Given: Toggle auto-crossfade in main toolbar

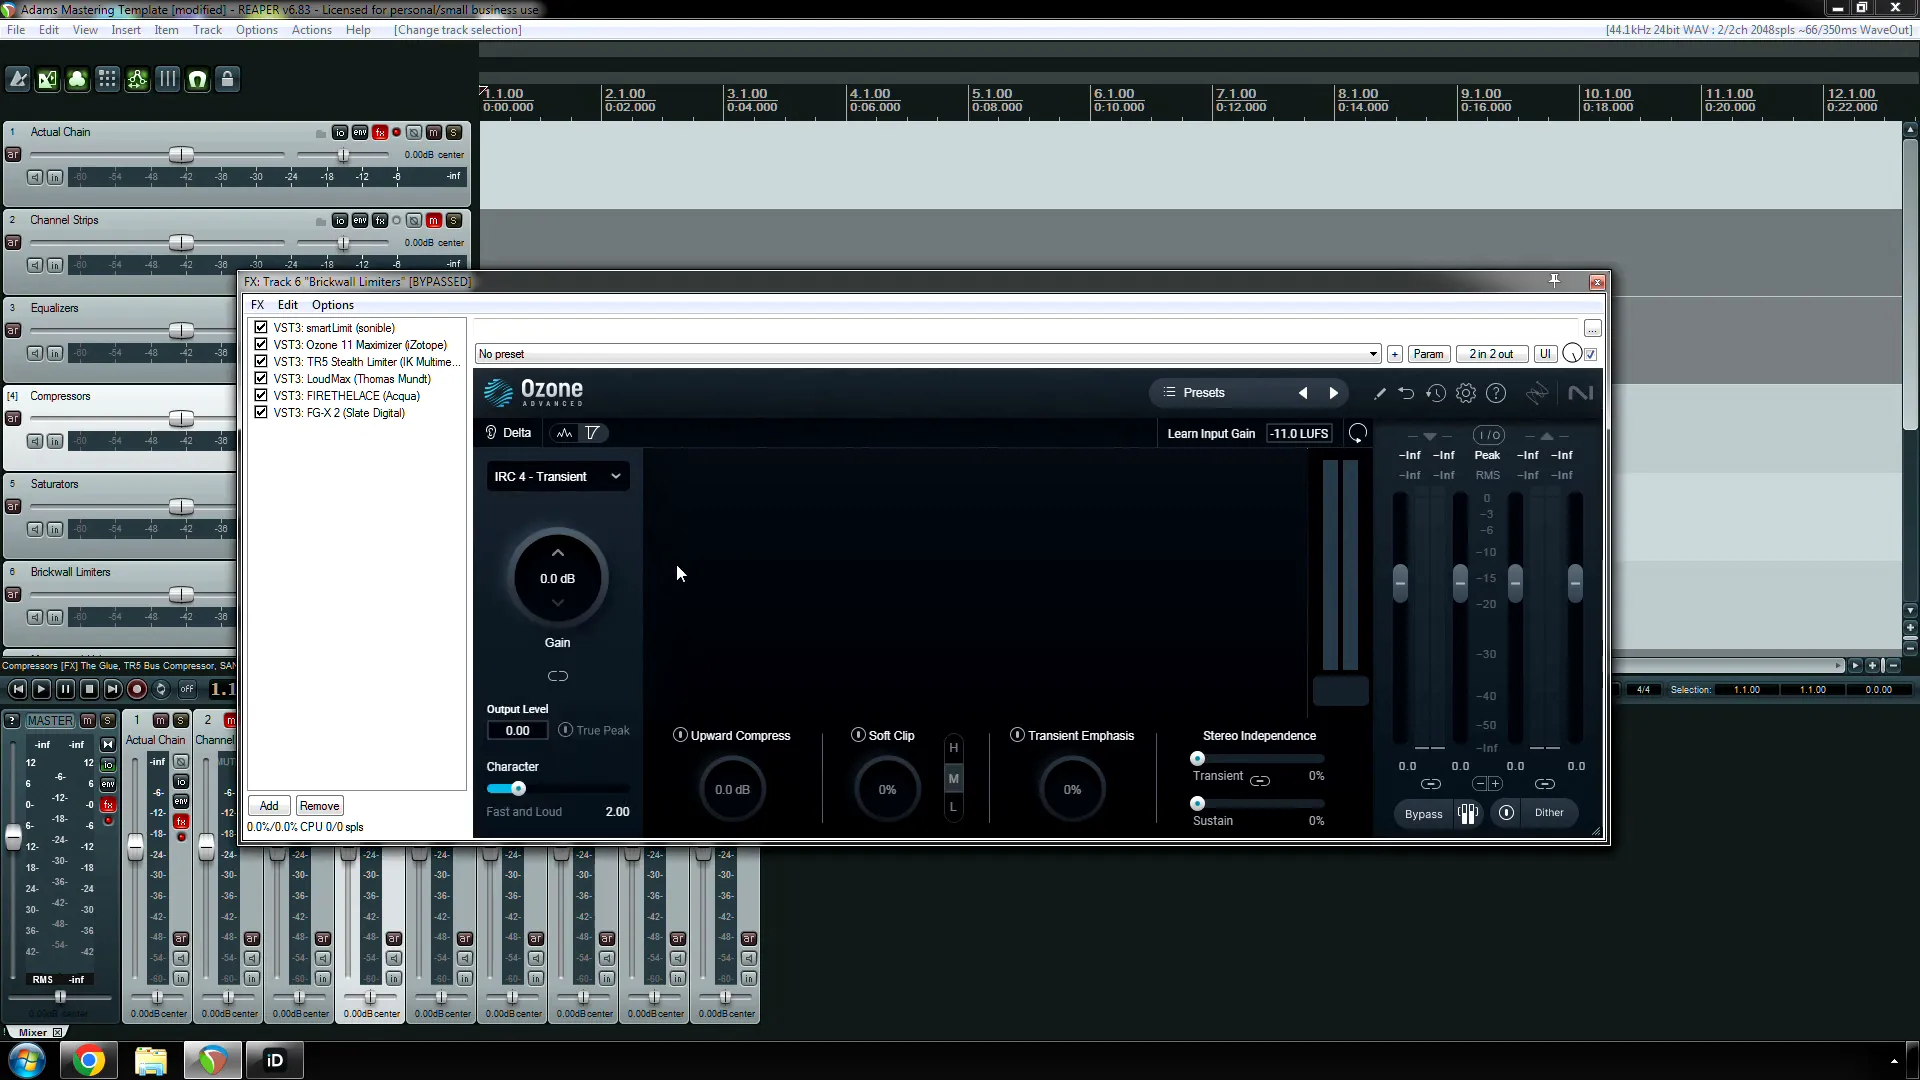Looking at the screenshot, I should click(48, 79).
